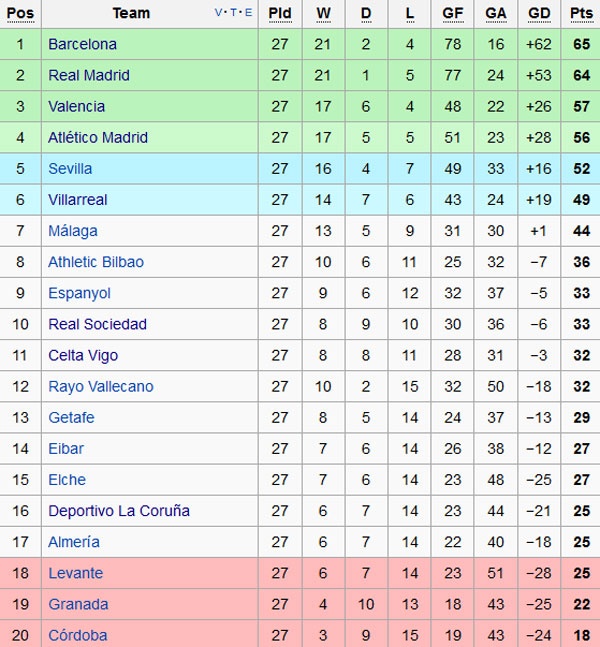Click the V (view template) link
600x647 pixels.
tap(219, 13)
